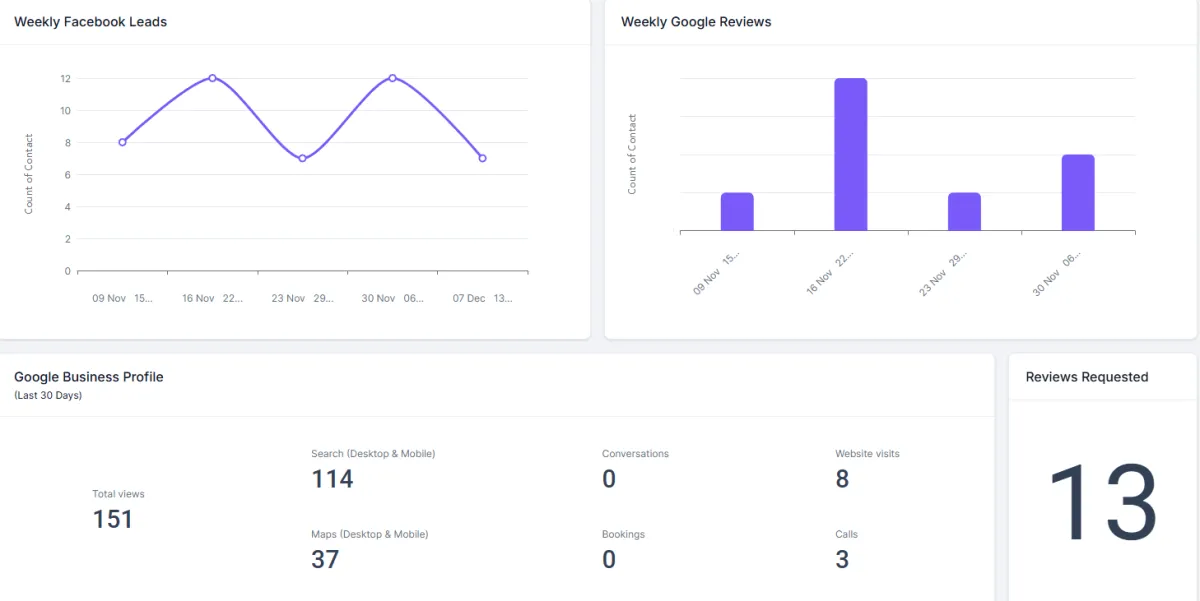Image resolution: width=1200 pixels, height=601 pixels.
Task: Select the Conversations count showing 0
Action: [608, 478]
